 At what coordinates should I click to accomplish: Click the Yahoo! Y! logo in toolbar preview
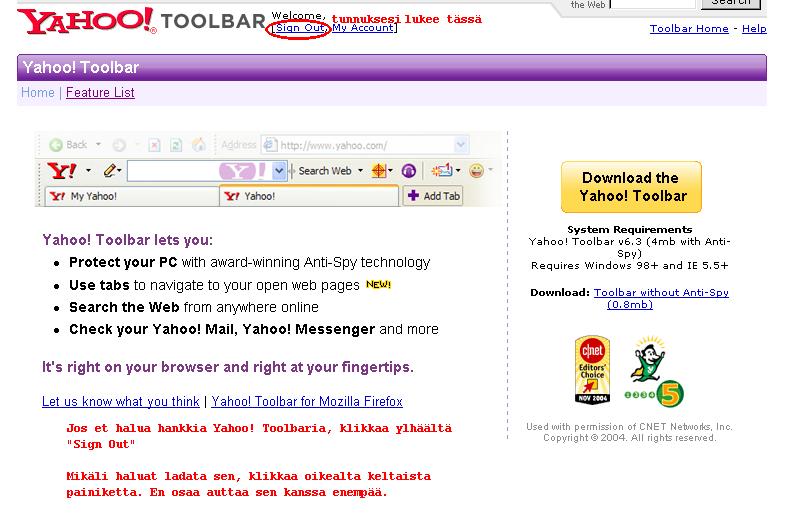pos(60,171)
